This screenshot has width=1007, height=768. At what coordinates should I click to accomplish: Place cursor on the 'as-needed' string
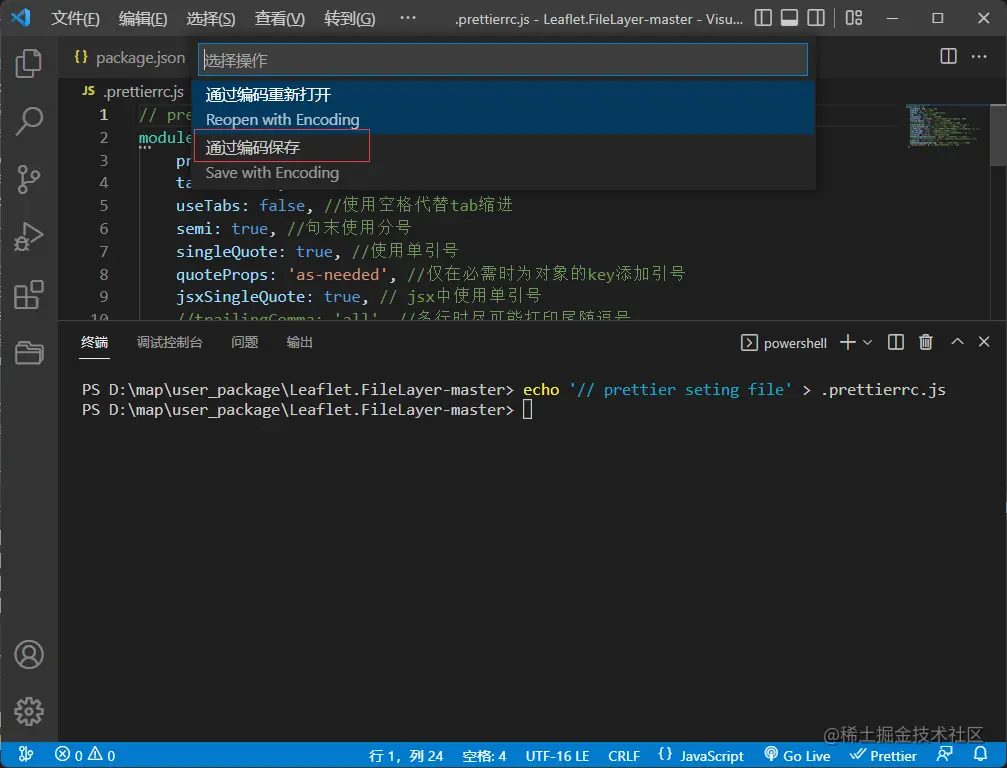point(338,274)
